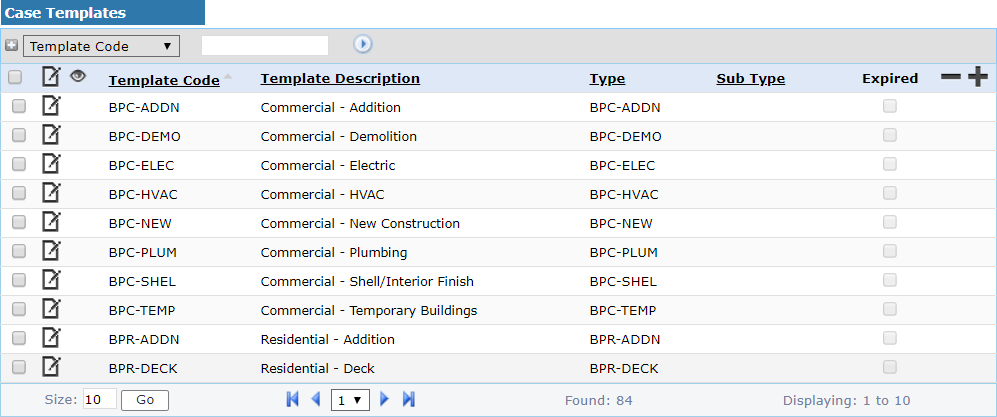Screen dimensions: 997x417
Task: Tick the checkbox for BPC-PLUM row
Action: coord(18,252)
